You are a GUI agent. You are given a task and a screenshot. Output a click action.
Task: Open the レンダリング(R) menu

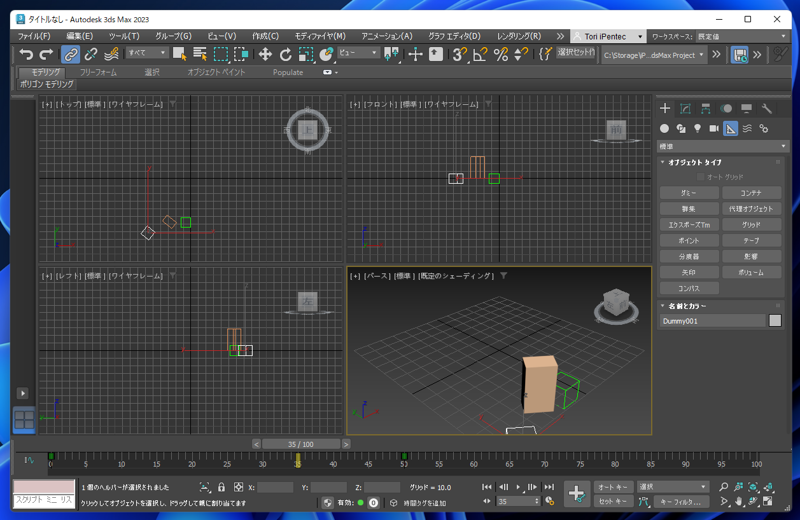click(519, 36)
